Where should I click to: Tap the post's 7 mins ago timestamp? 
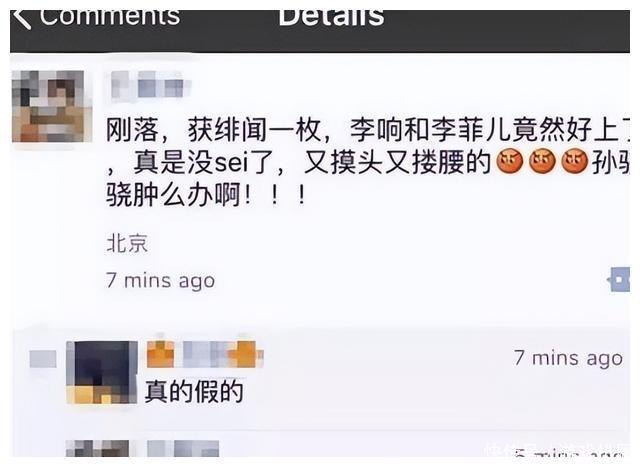point(160,281)
